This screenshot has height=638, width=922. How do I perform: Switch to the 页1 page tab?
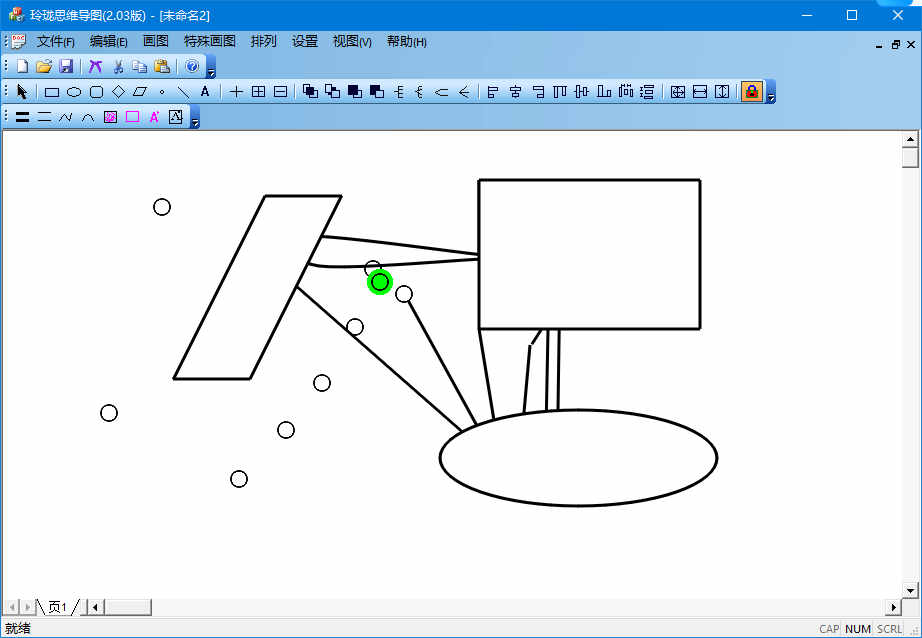tap(57, 607)
